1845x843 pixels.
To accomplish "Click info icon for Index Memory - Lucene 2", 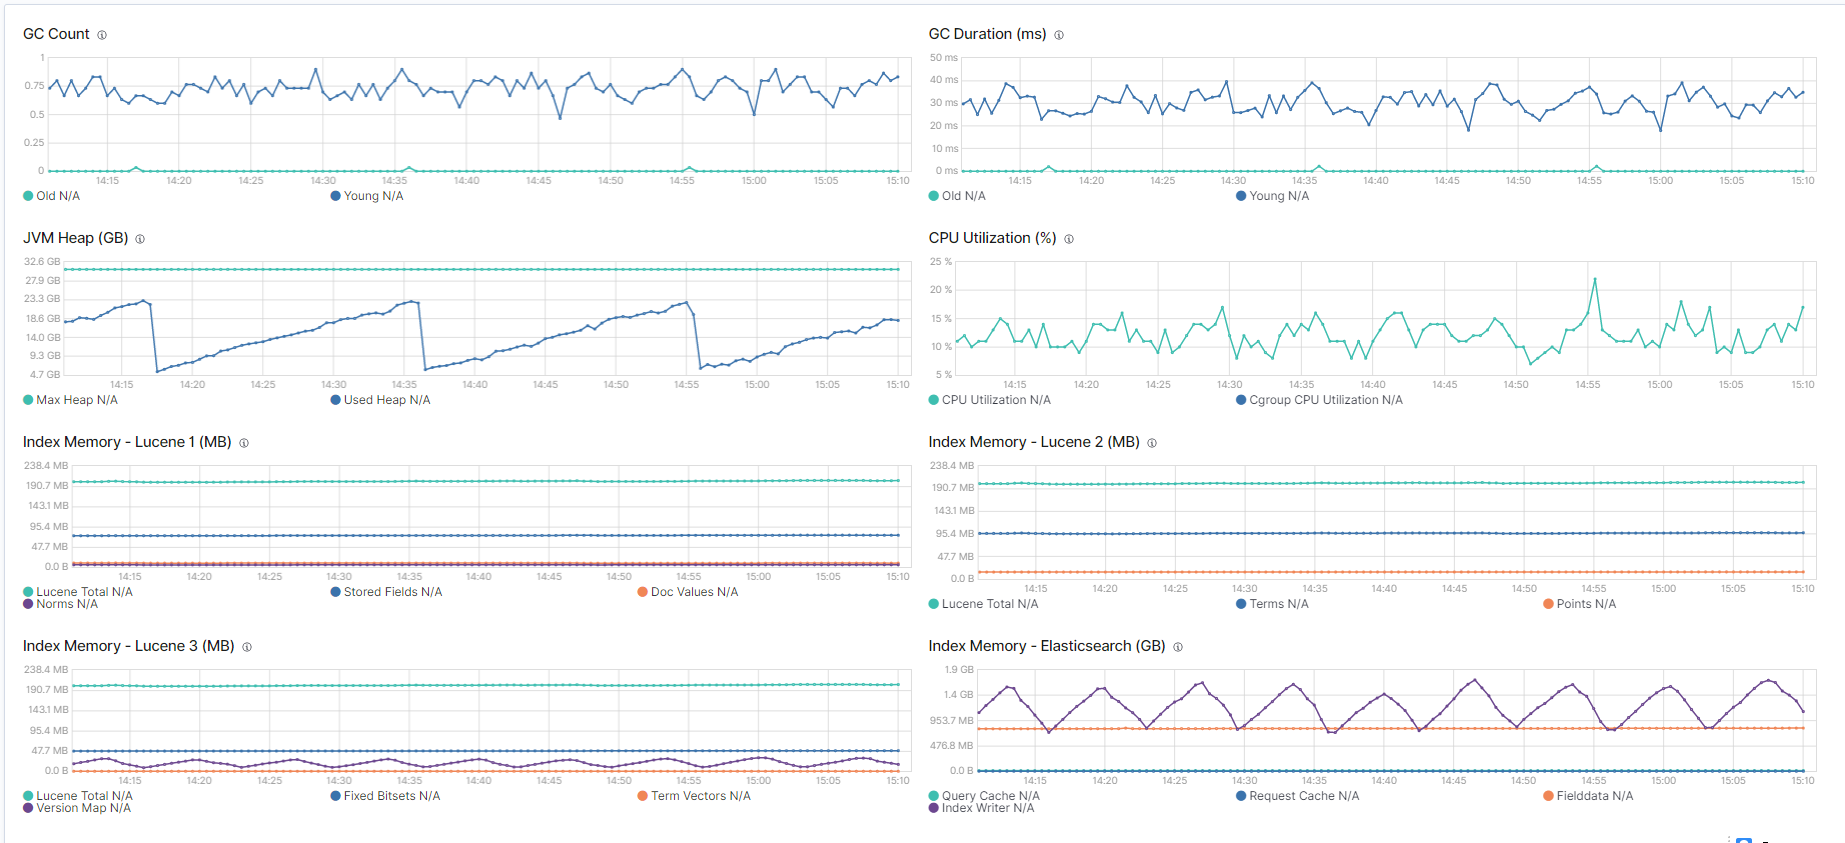I will tap(1152, 443).
